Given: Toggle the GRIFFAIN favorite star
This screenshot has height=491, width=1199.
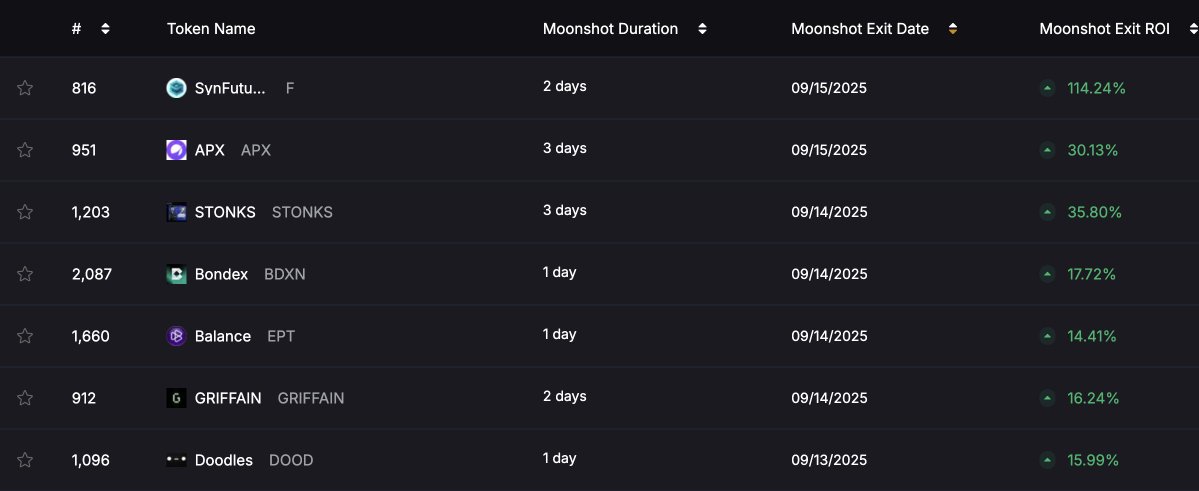Looking at the screenshot, I should 24,398.
